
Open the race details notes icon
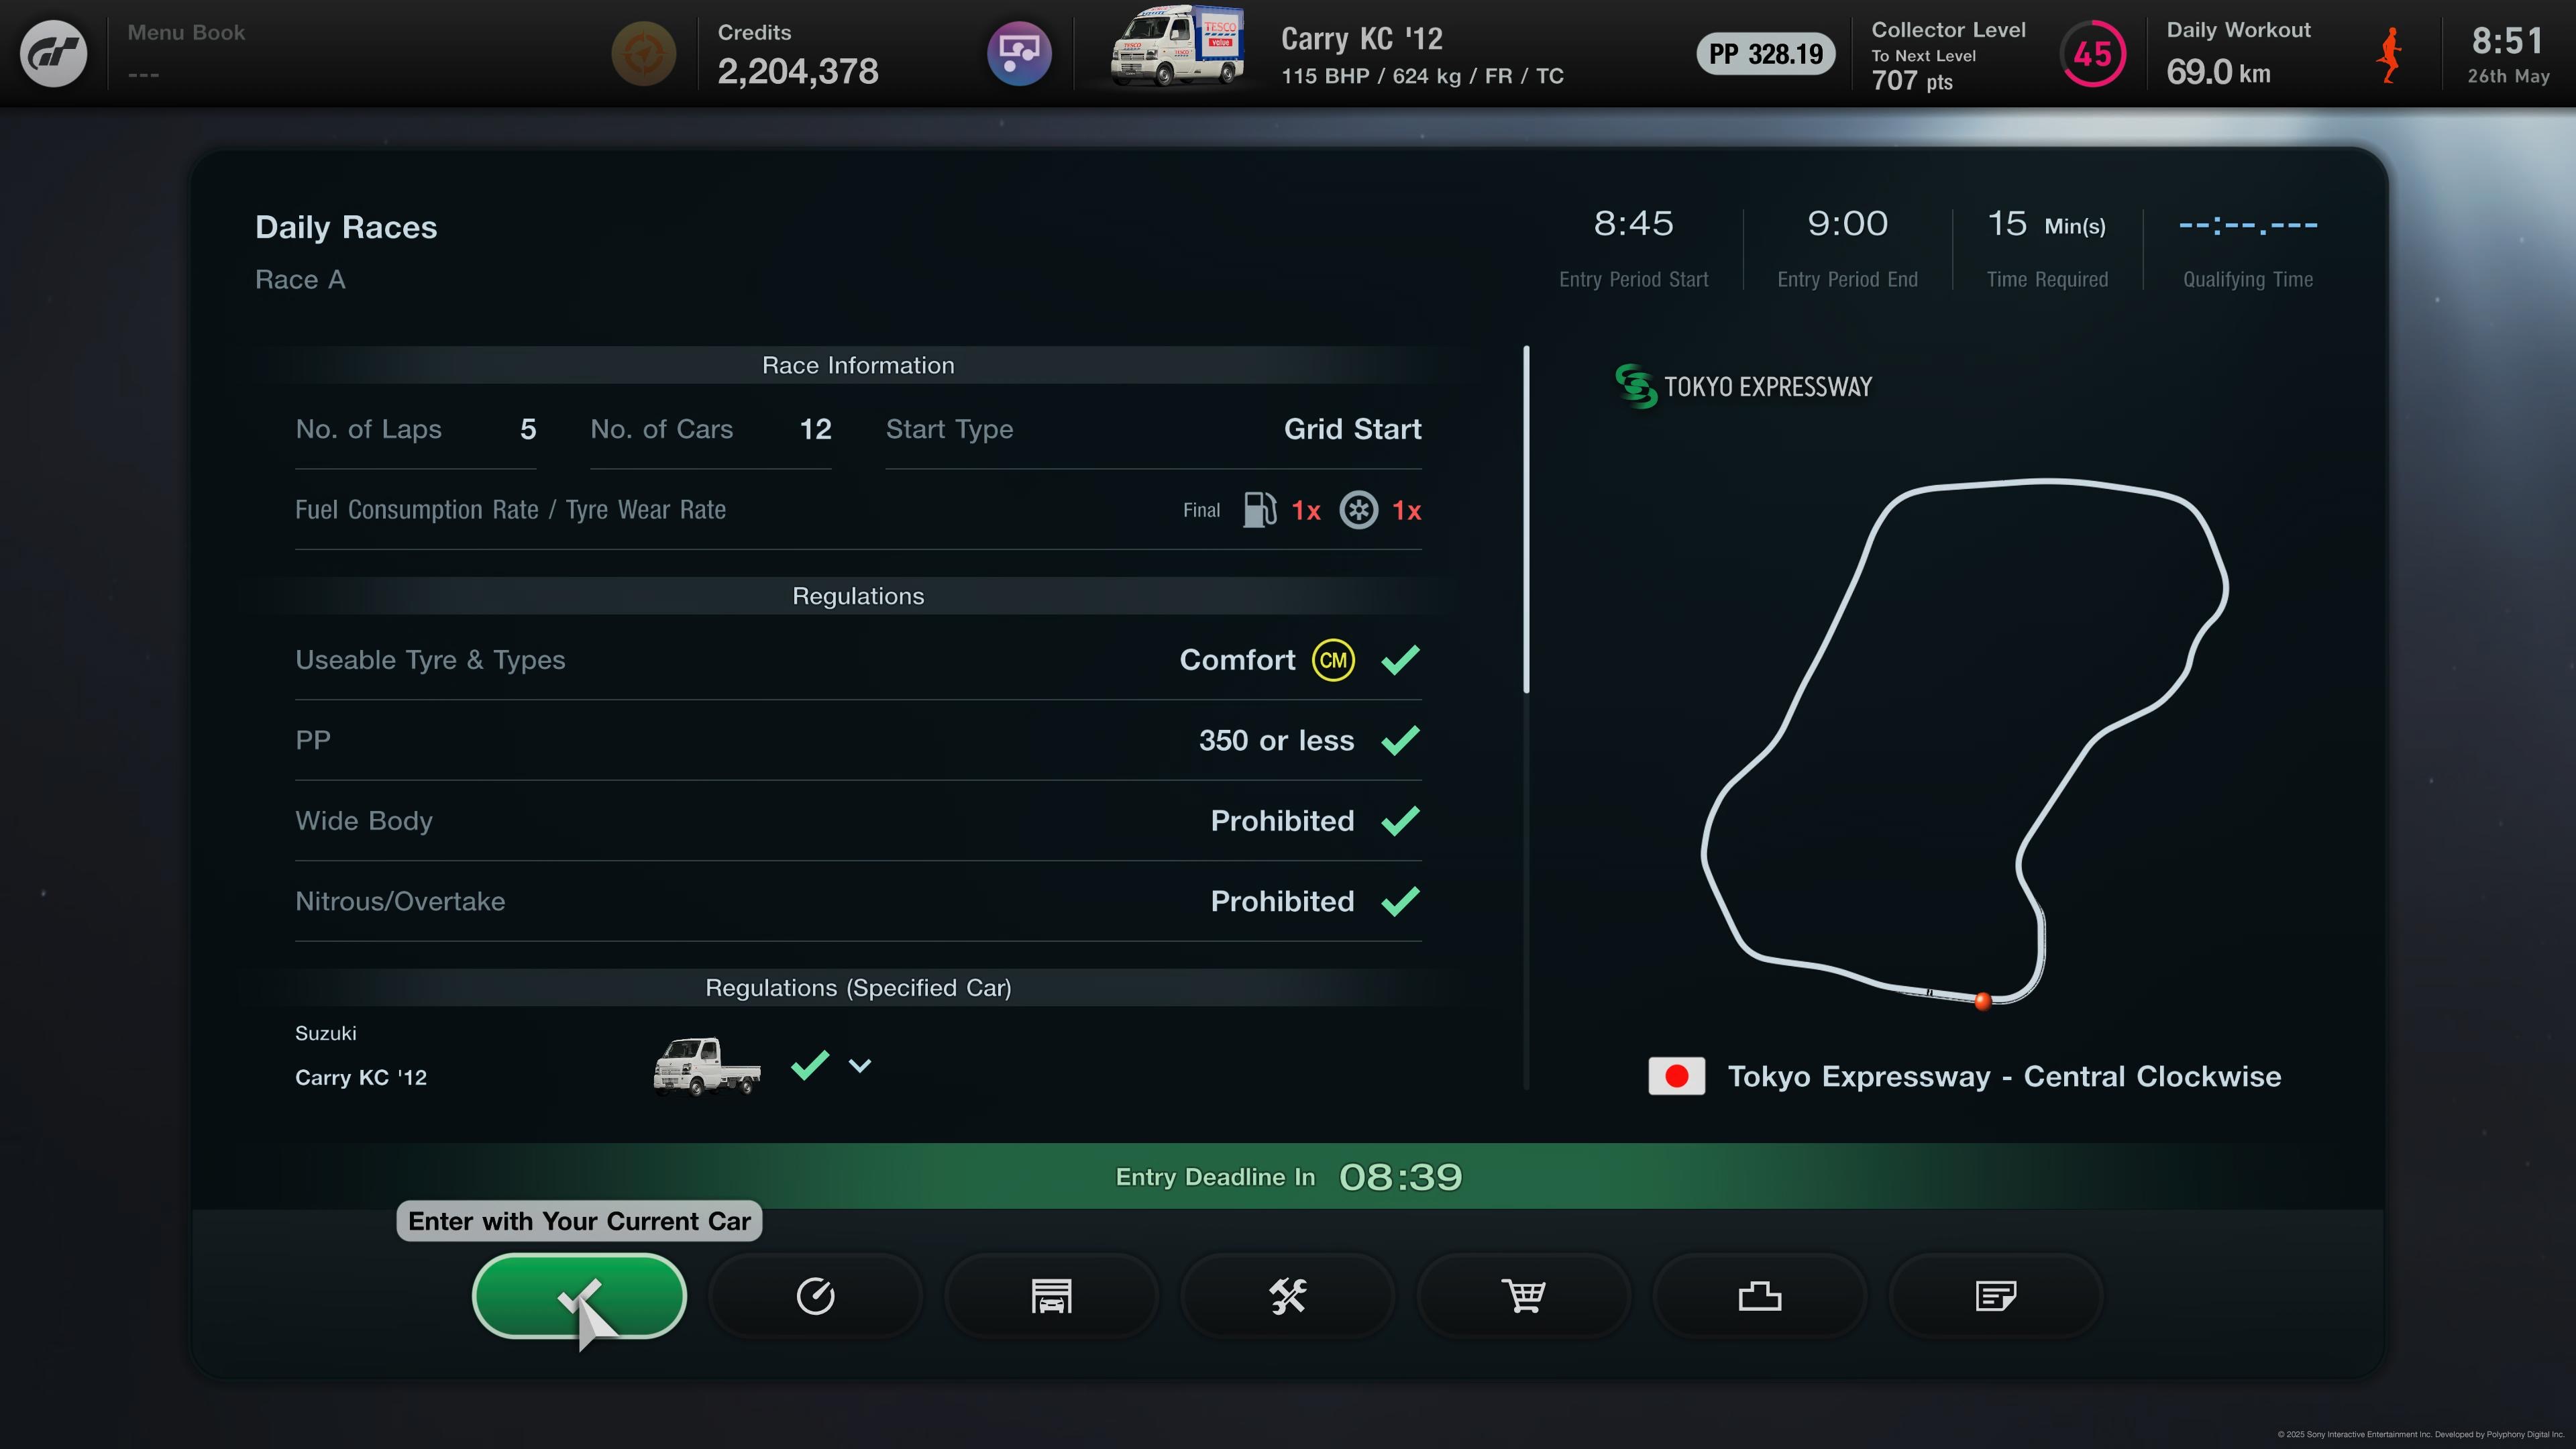click(1995, 1295)
